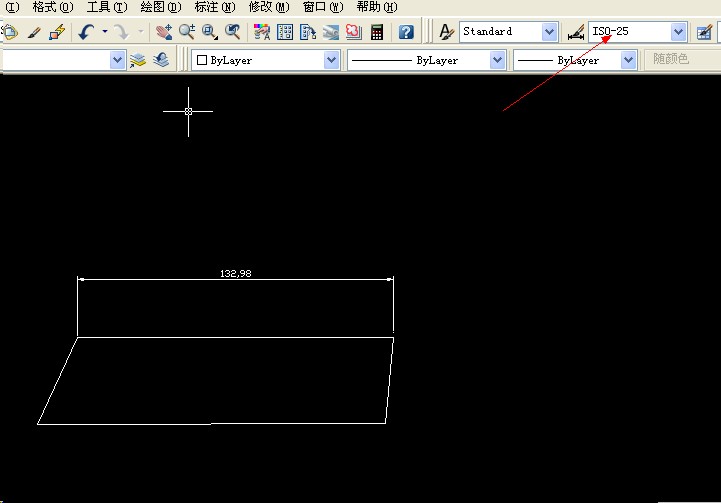Image resolution: width=721 pixels, height=503 pixels.
Task: Open the Tool Palettes window icon
Action: coord(308,32)
